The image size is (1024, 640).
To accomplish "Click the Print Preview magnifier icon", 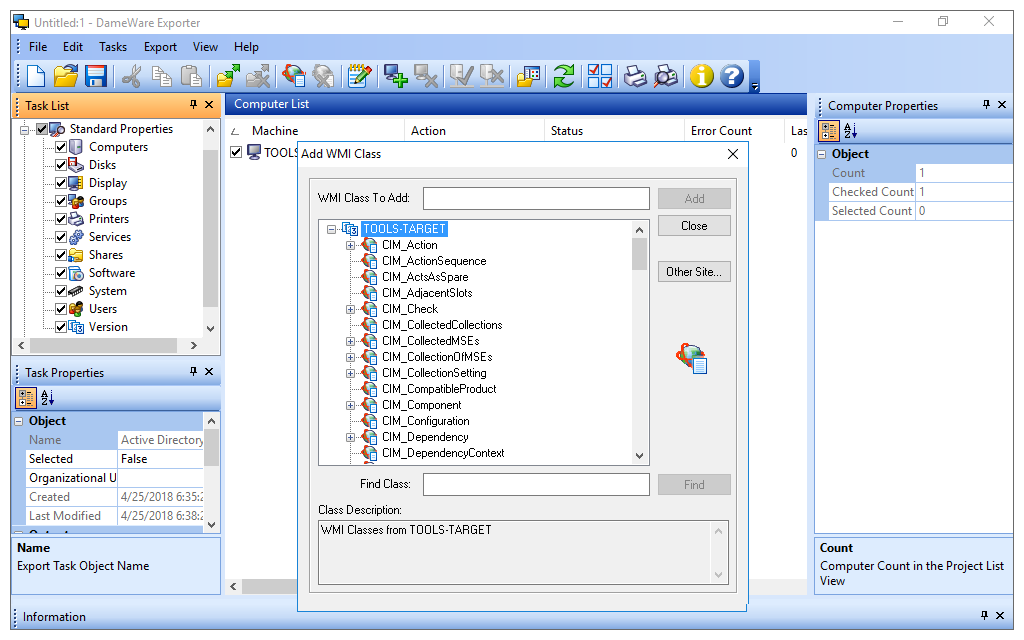I will pyautogui.click(x=664, y=76).
